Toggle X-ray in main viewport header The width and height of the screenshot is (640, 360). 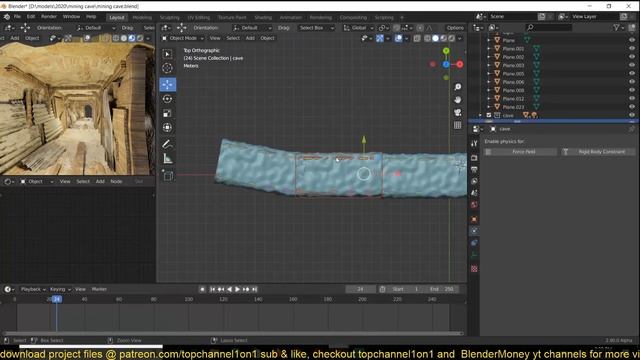(x=417, y=38)
